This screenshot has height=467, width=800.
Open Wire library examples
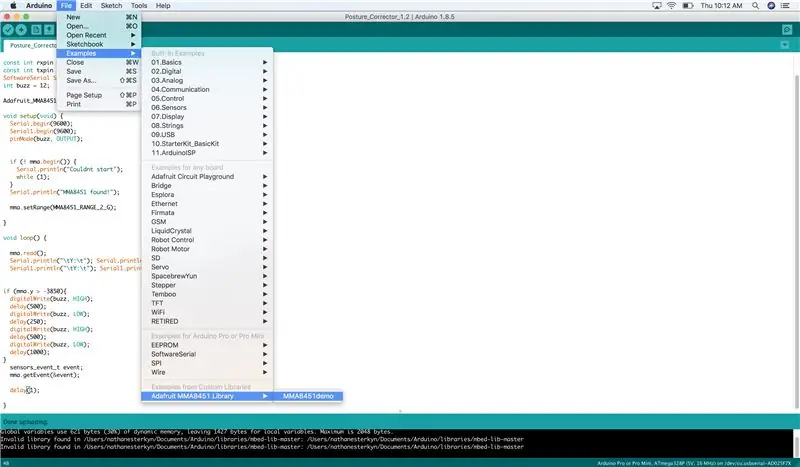(x=207, y=373)
